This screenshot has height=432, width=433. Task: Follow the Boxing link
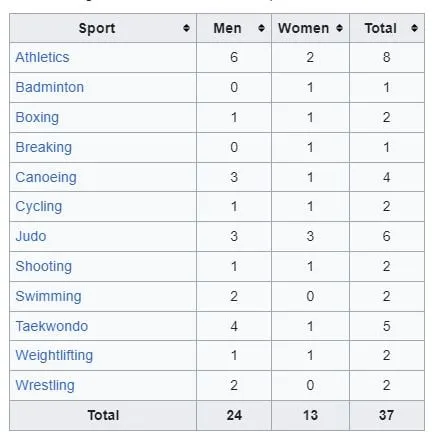click(x=37, y=117)
